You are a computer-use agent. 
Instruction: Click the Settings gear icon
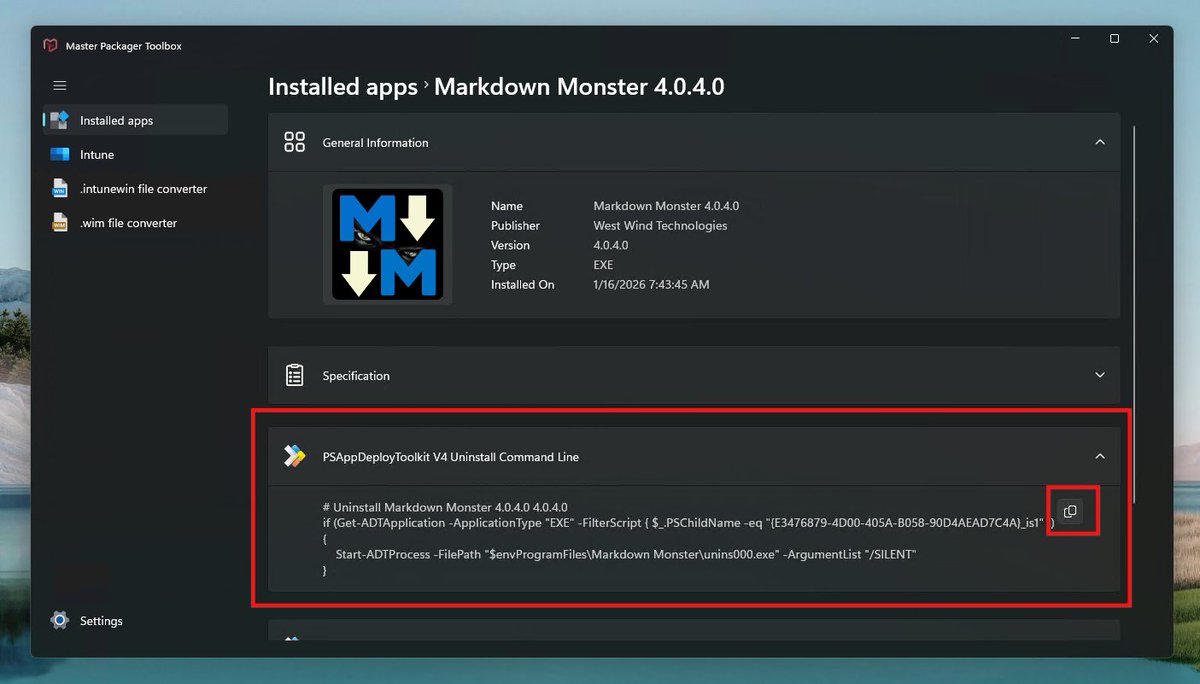click(x=60, y=620)
